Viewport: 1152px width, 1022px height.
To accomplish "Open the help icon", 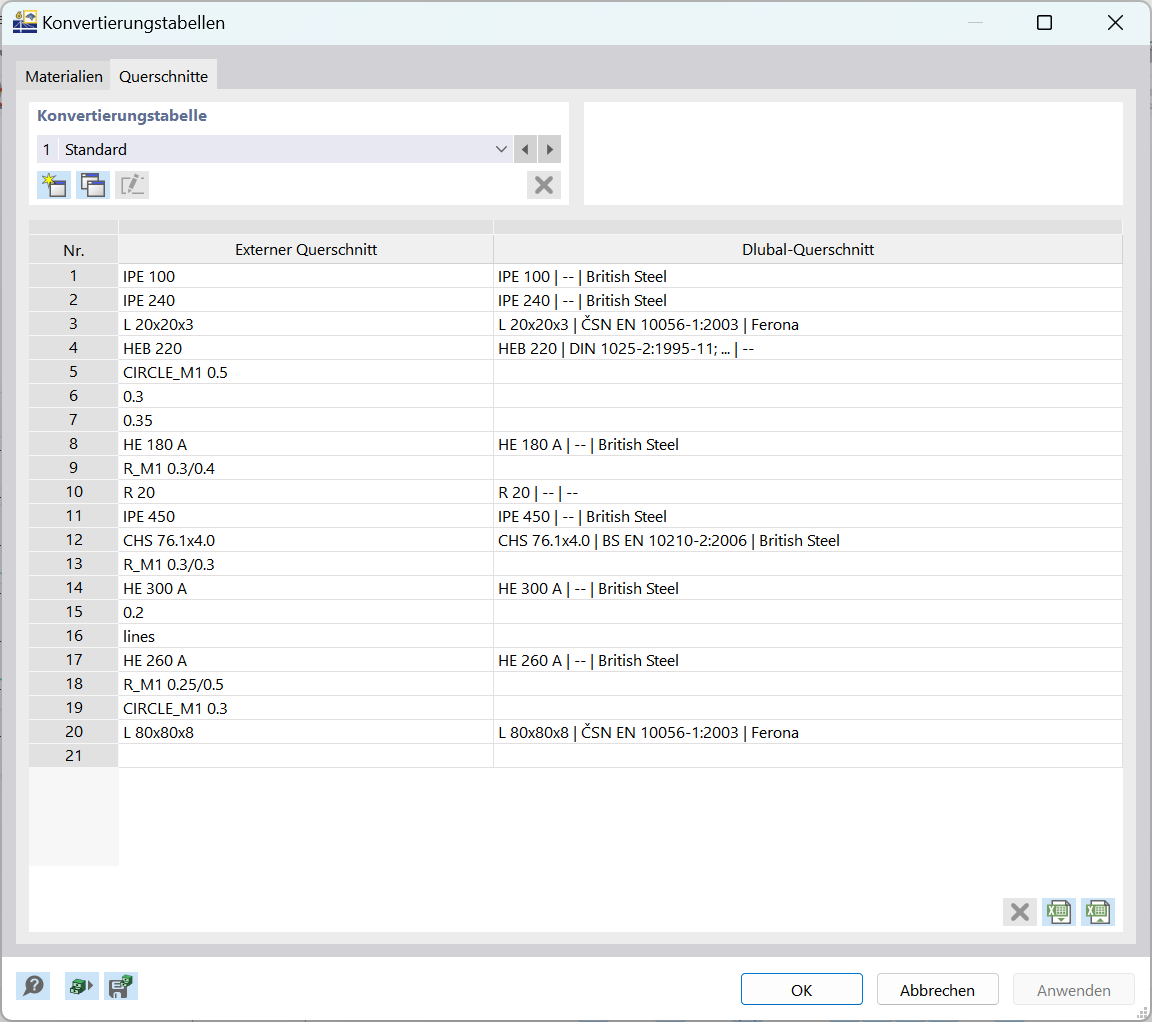I will [x=33, y=986].
